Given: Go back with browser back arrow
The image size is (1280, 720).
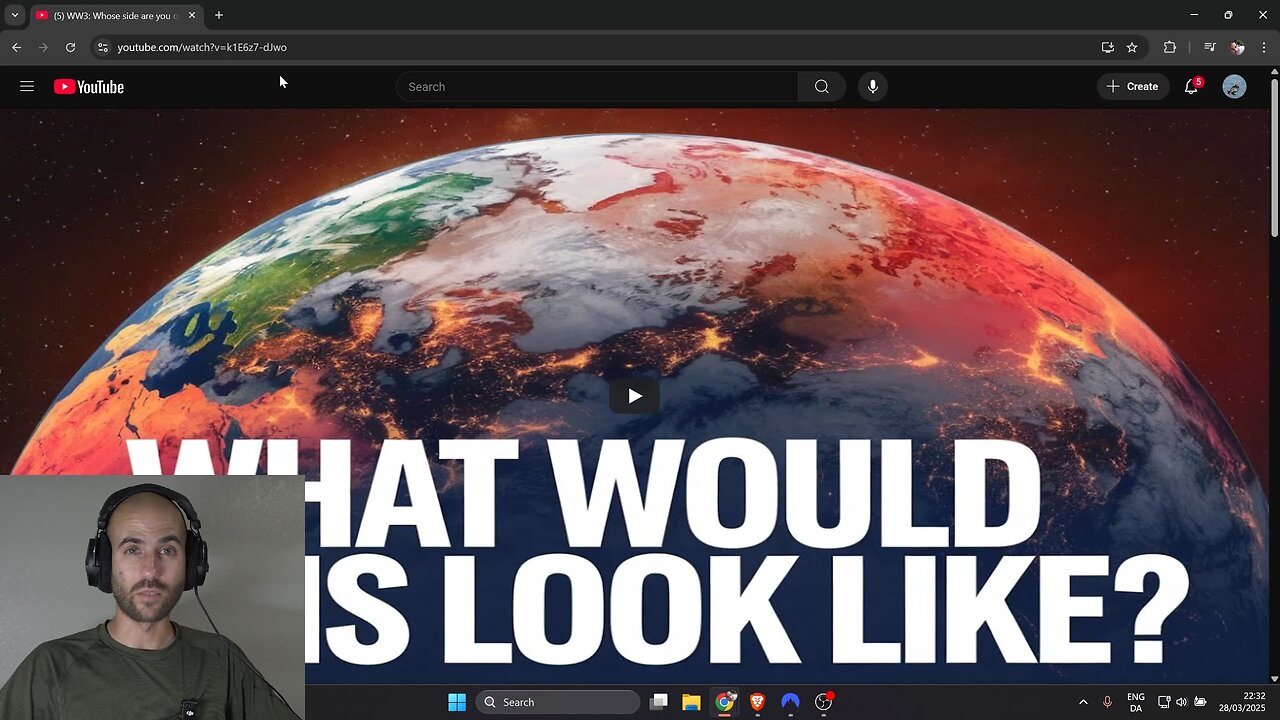Looking at the screenshot, I should (16, 47).
